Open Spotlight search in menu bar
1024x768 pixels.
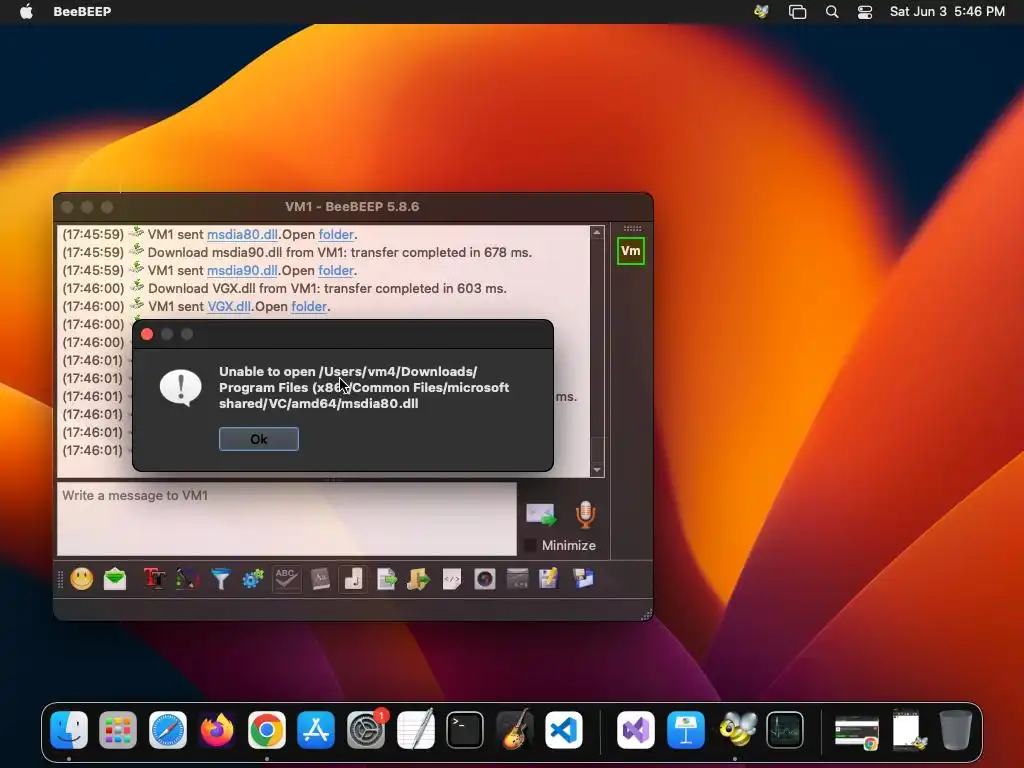pos(832,12)
